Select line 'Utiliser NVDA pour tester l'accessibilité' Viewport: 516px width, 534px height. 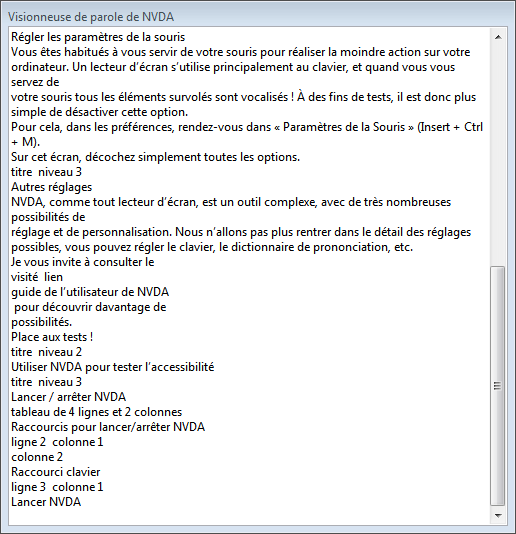coord(112,367)
